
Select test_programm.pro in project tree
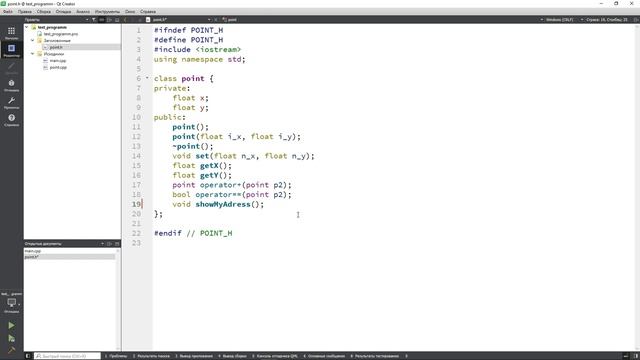61,34
